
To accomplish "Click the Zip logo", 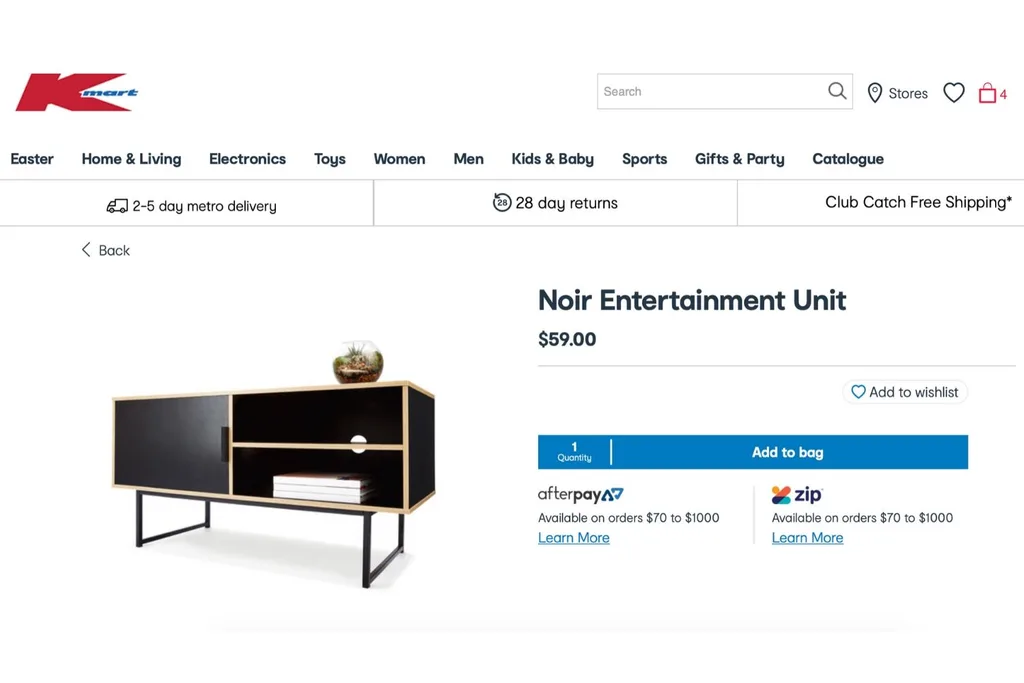I will click(796, 495).
